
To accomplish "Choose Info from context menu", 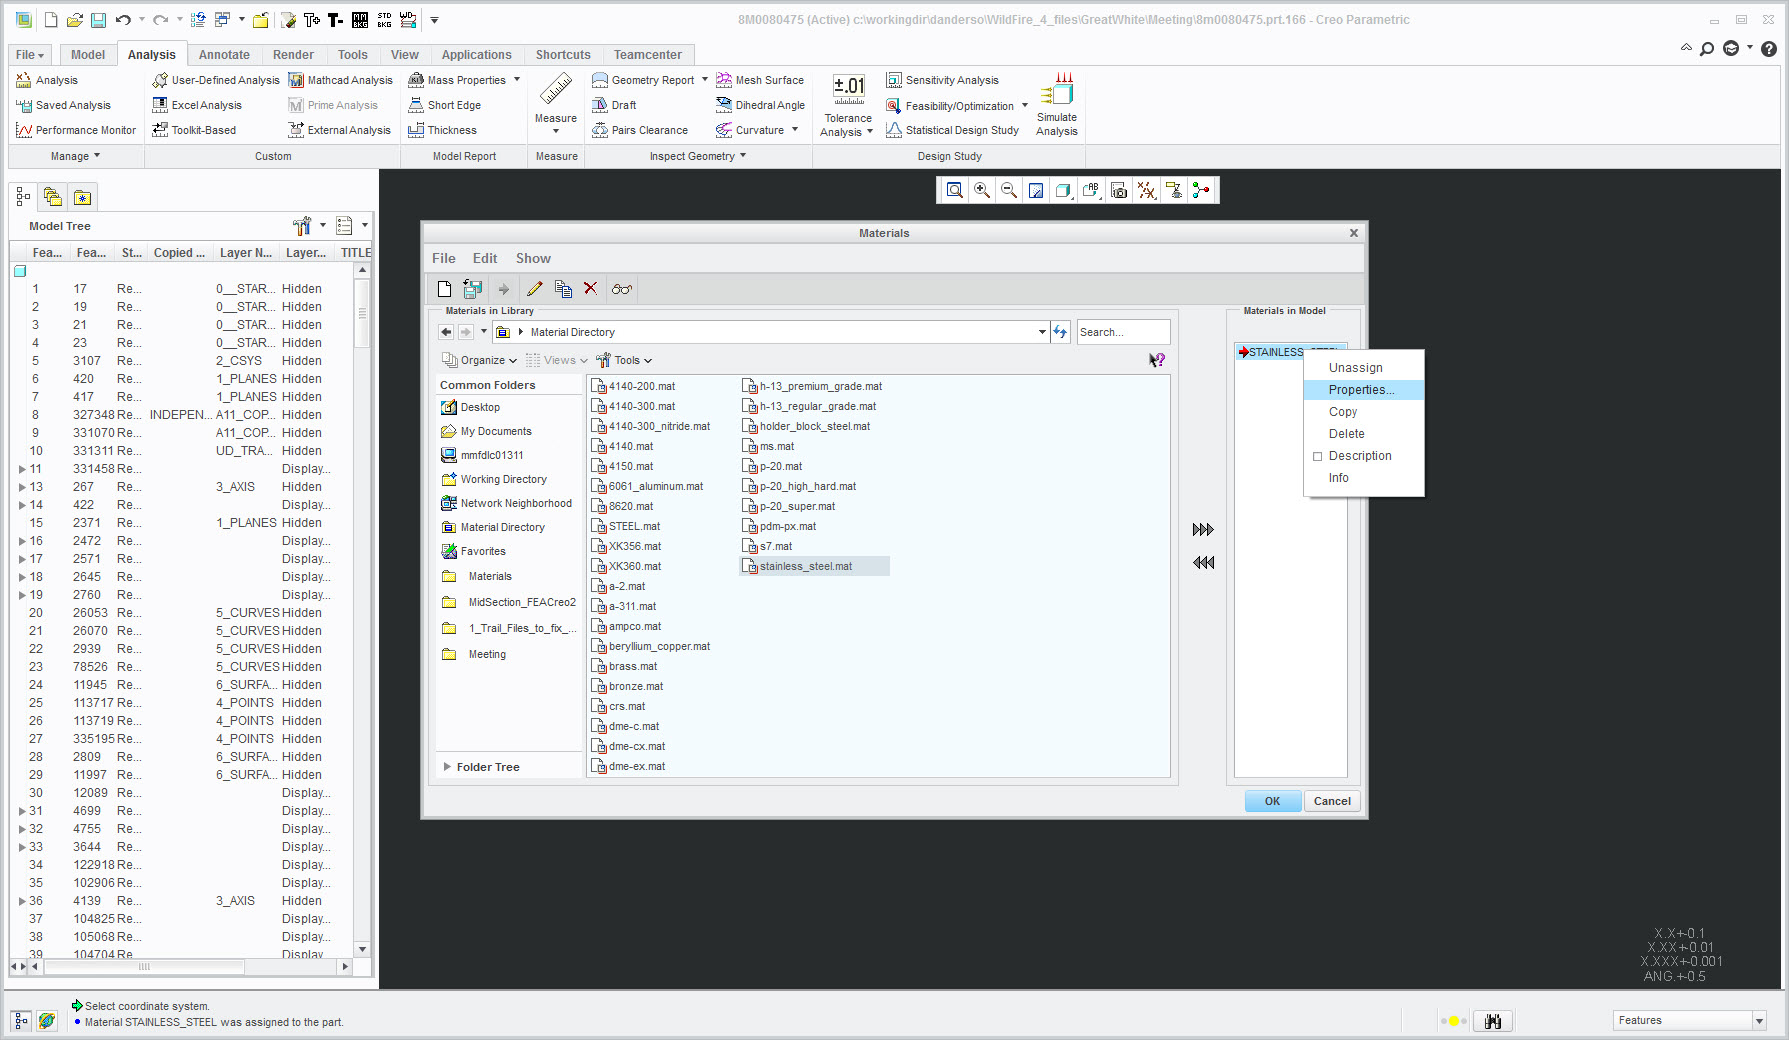I will tap(1363, 478).
